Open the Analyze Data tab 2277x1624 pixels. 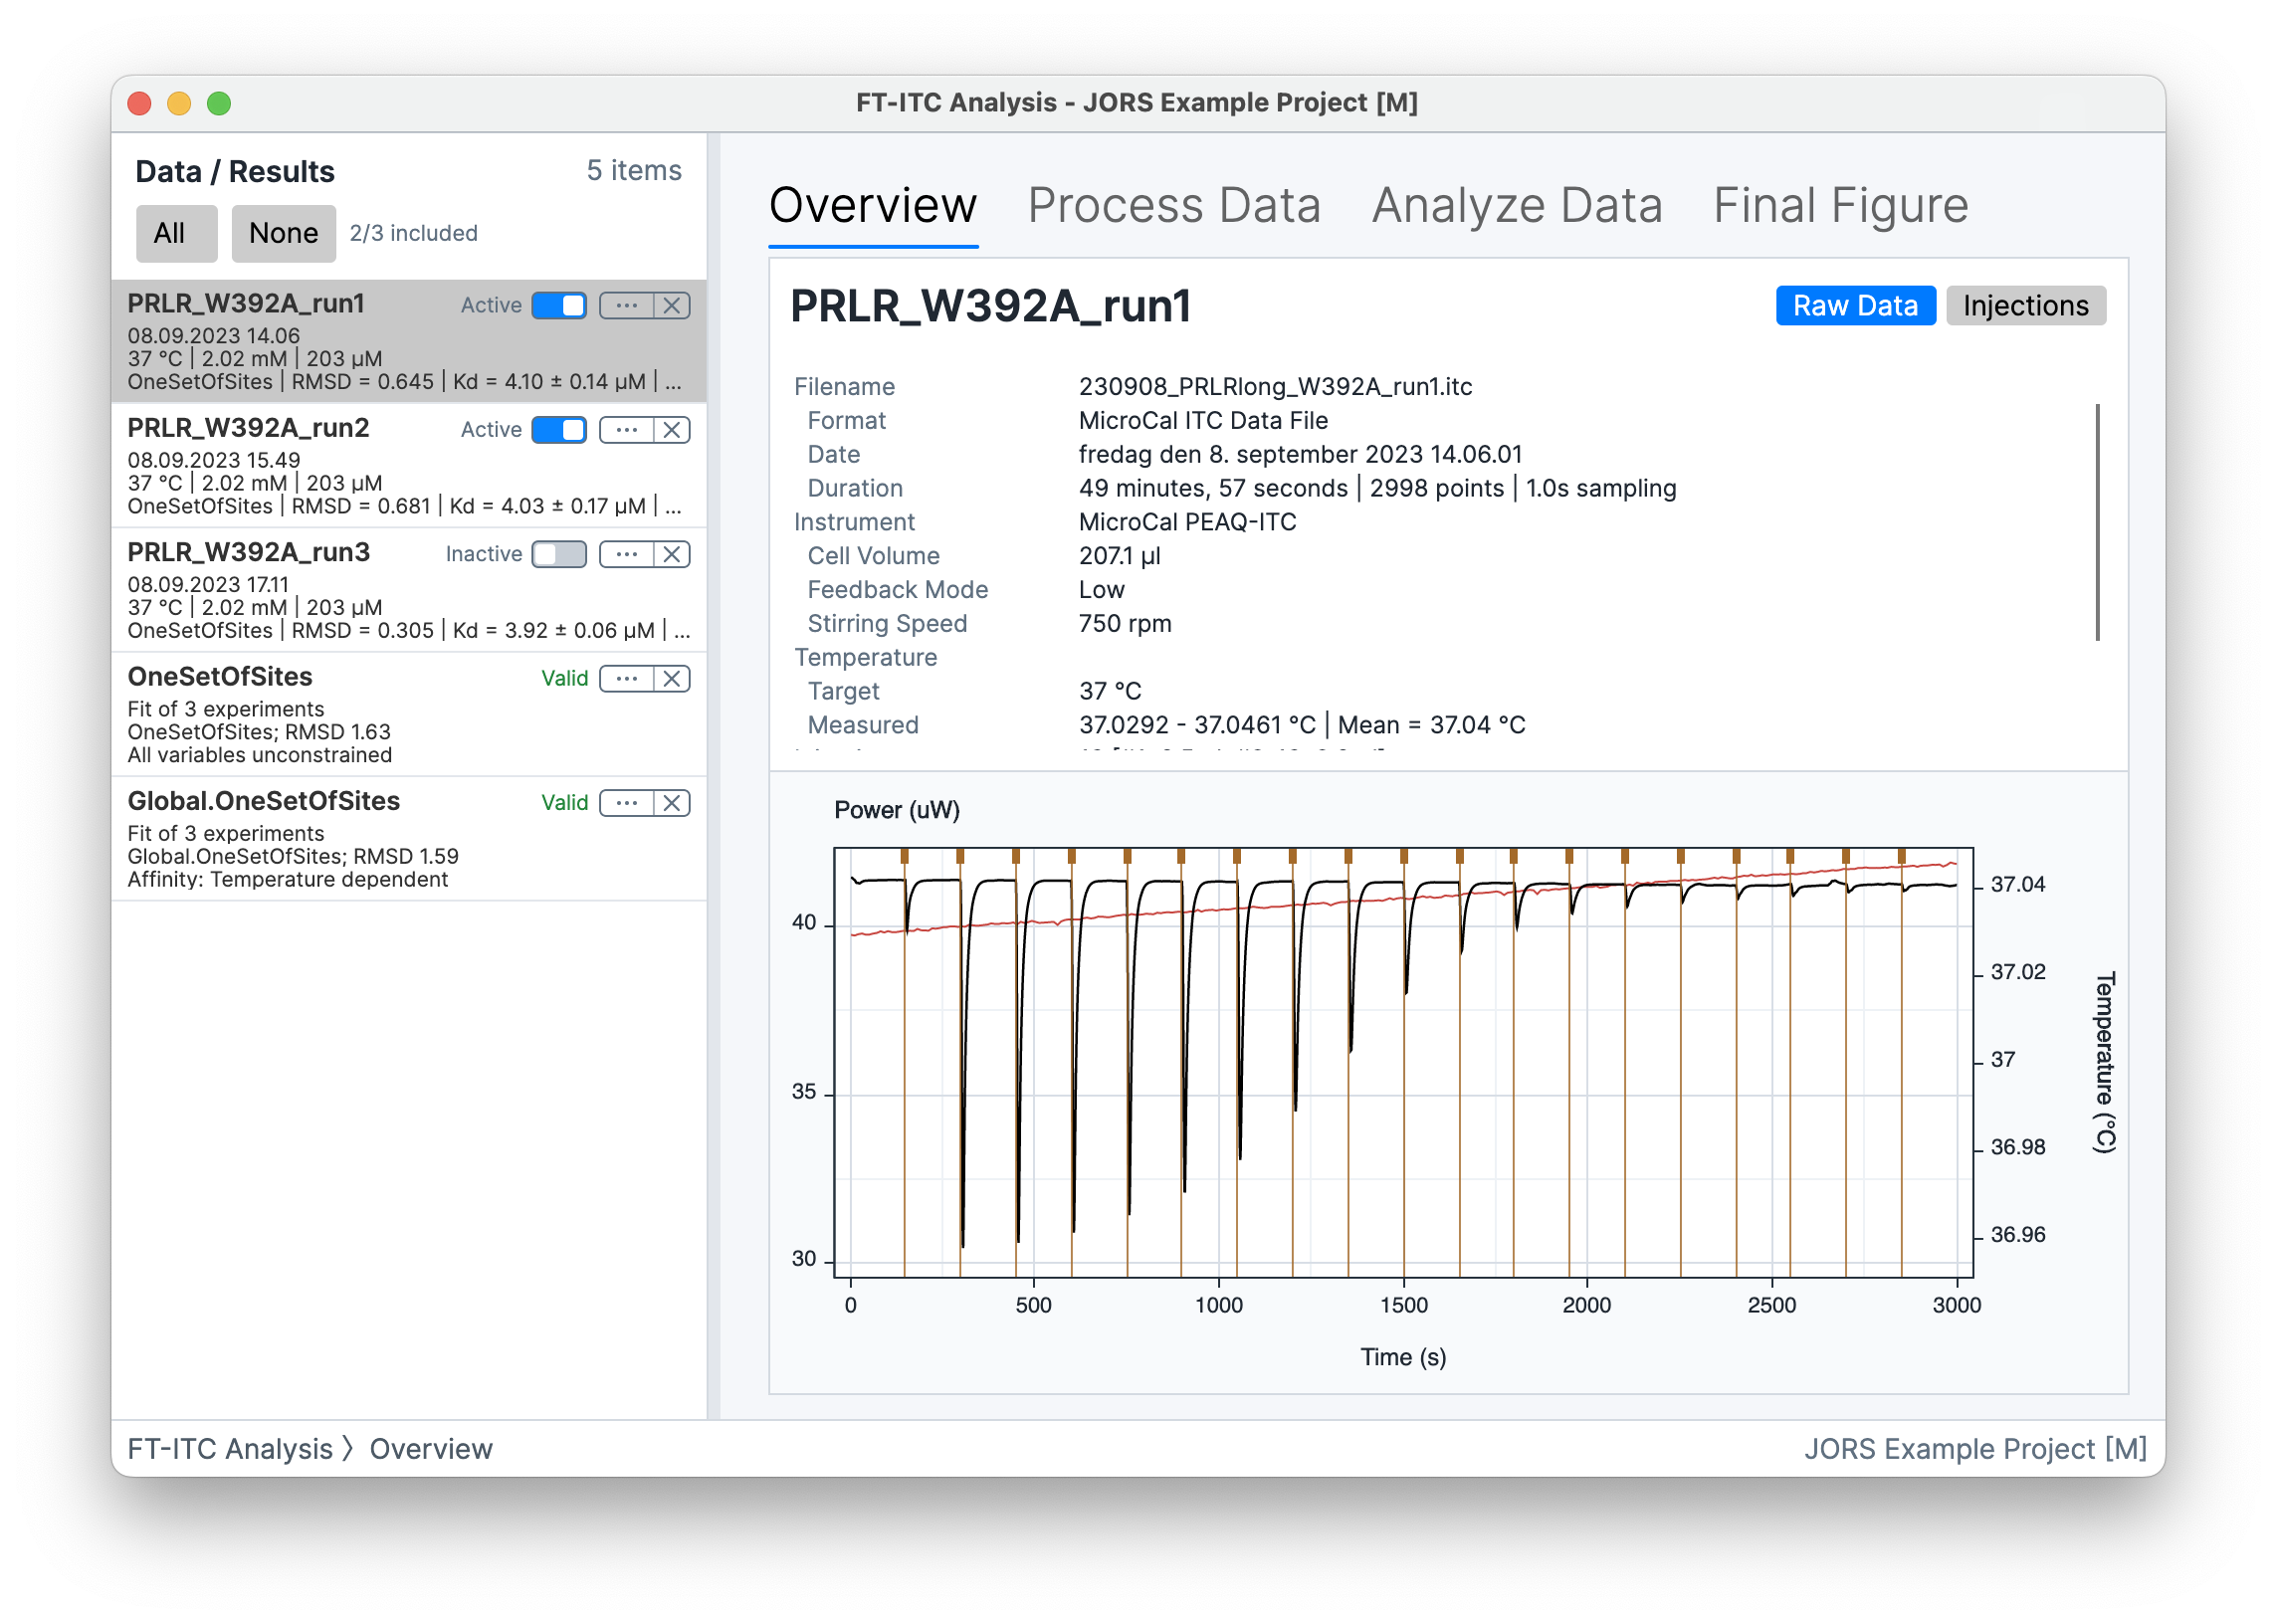point(1517,206)
